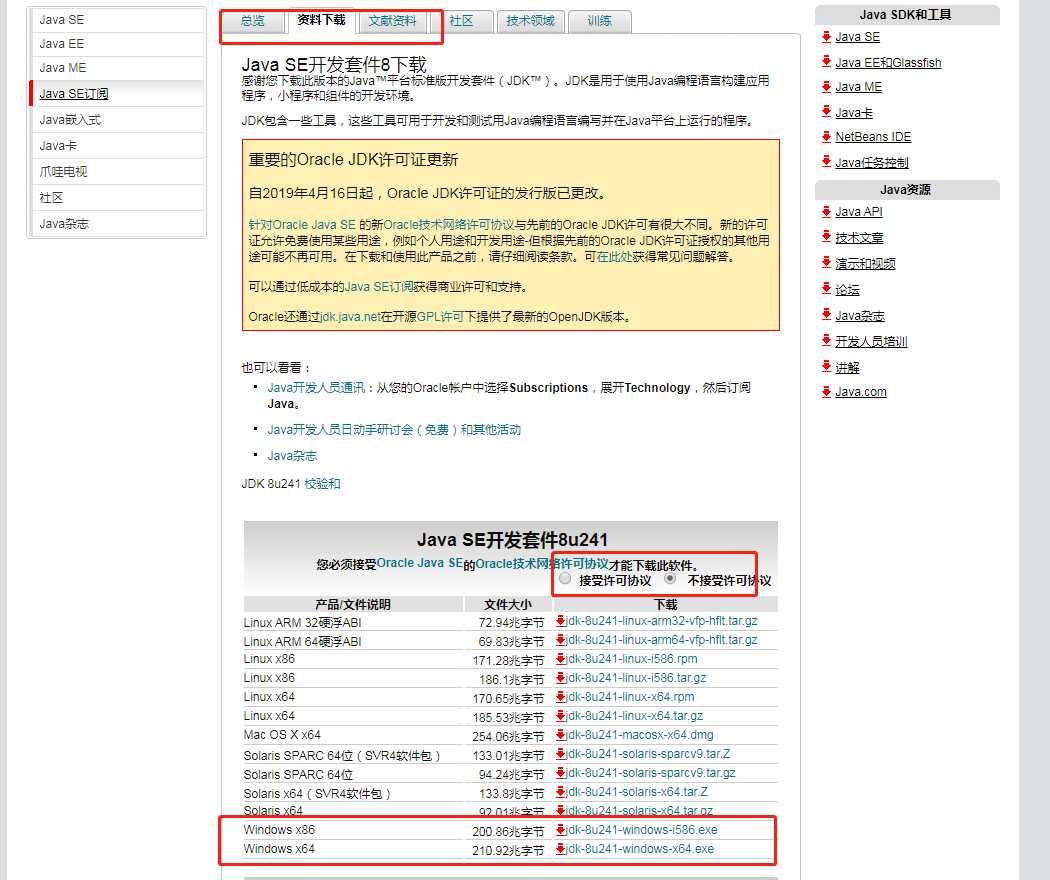Screen dimensions: 1050x880
Task: Open the 社区 tab
Action: (x=461, y=21)
